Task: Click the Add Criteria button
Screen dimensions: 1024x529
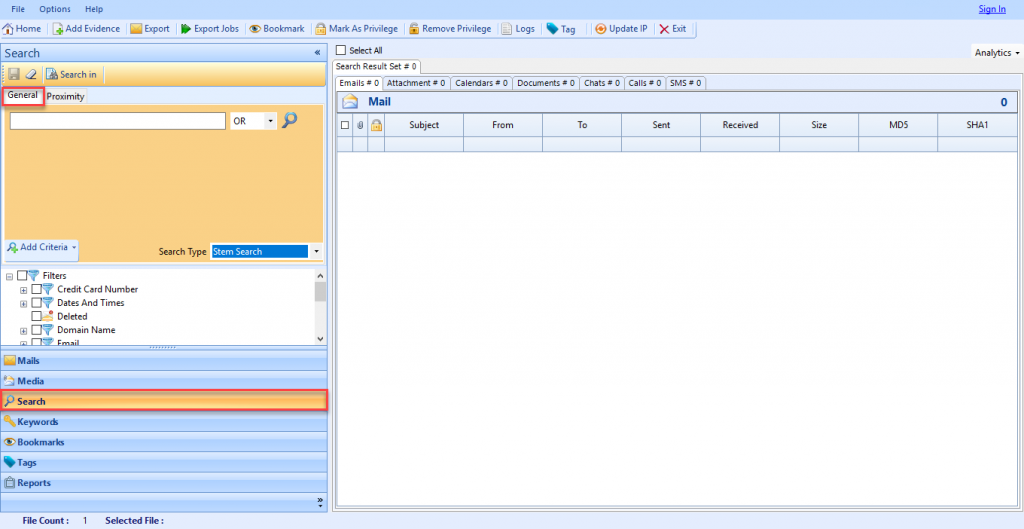Action: 42,247
